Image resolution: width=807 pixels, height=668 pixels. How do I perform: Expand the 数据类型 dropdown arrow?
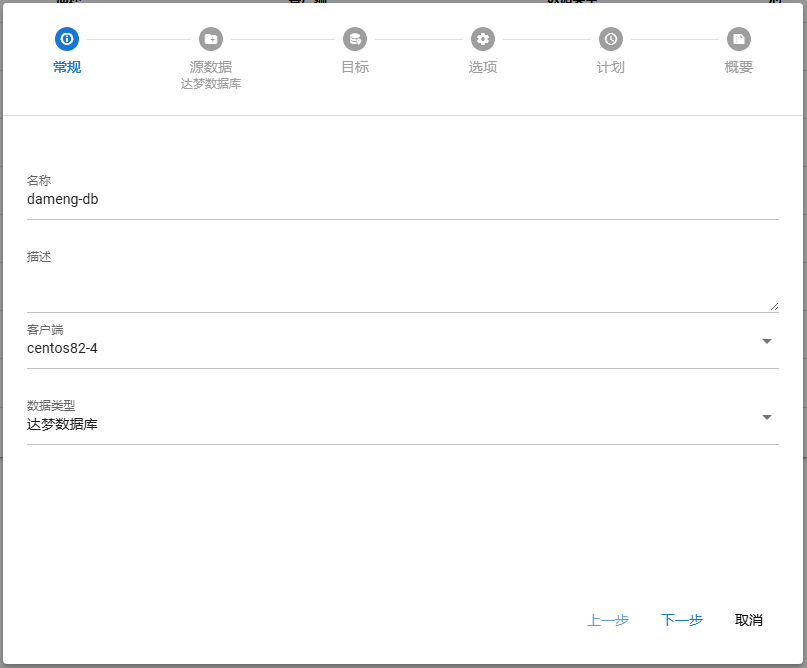pyautogui.click(x=767, y=417)
